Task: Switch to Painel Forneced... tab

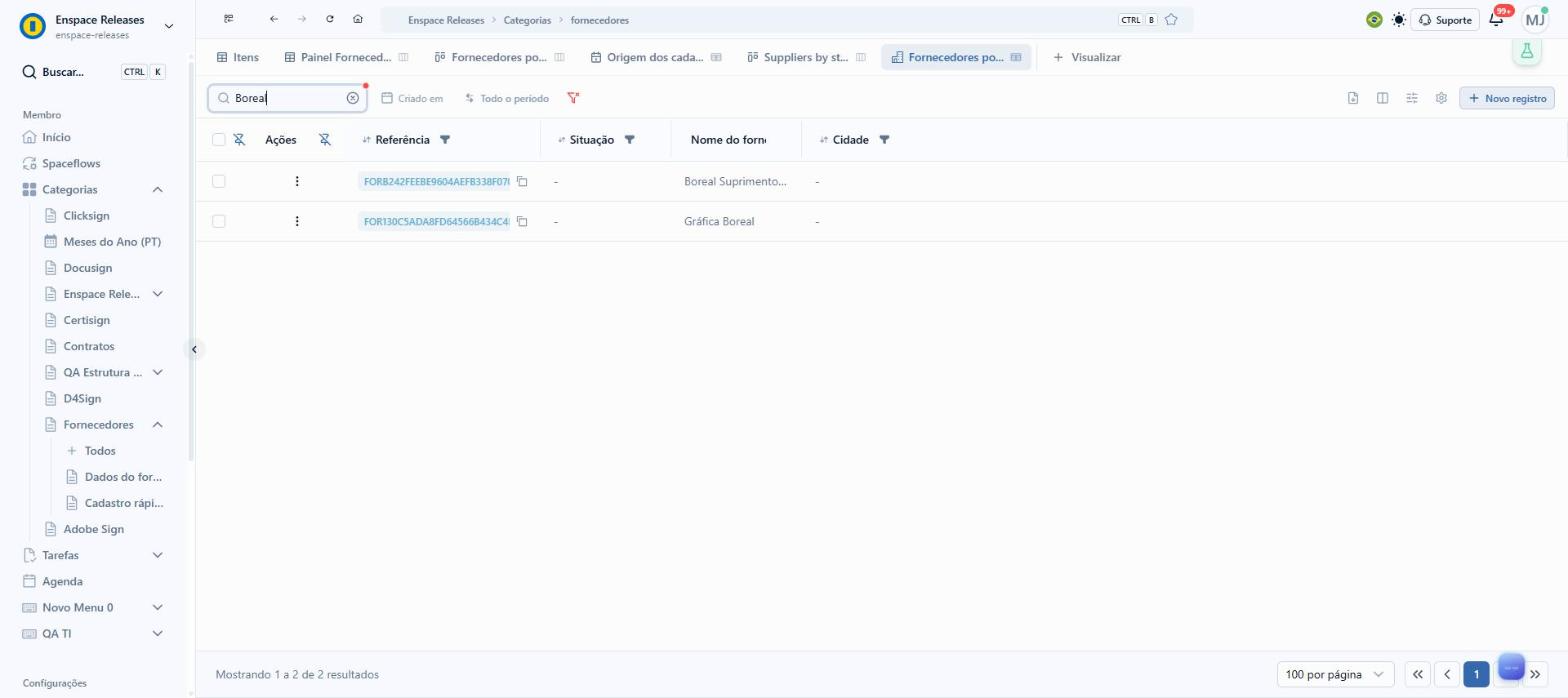Action: [x=346, y=57]
